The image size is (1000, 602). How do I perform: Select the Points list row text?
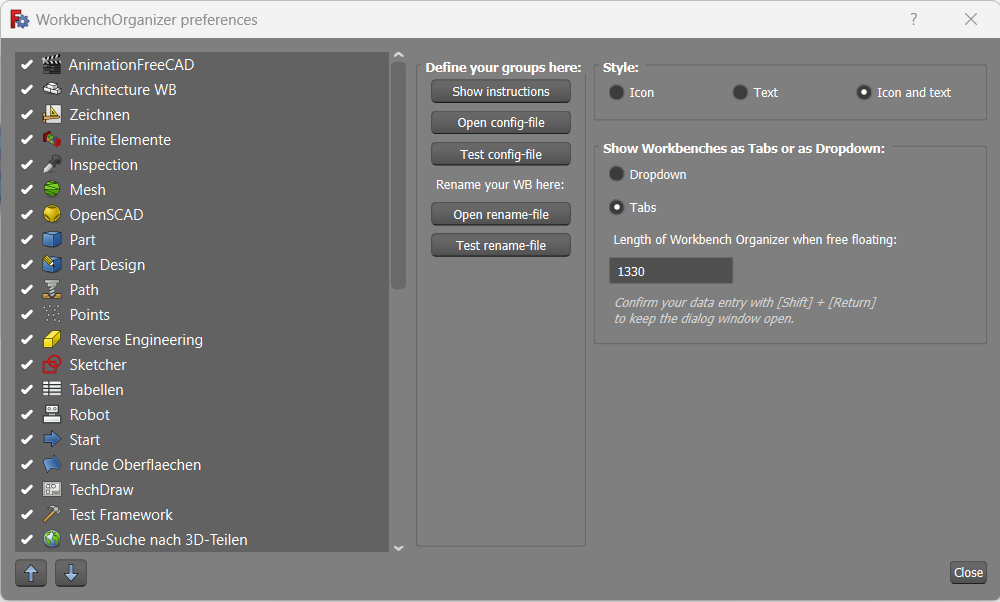[89, 314]
